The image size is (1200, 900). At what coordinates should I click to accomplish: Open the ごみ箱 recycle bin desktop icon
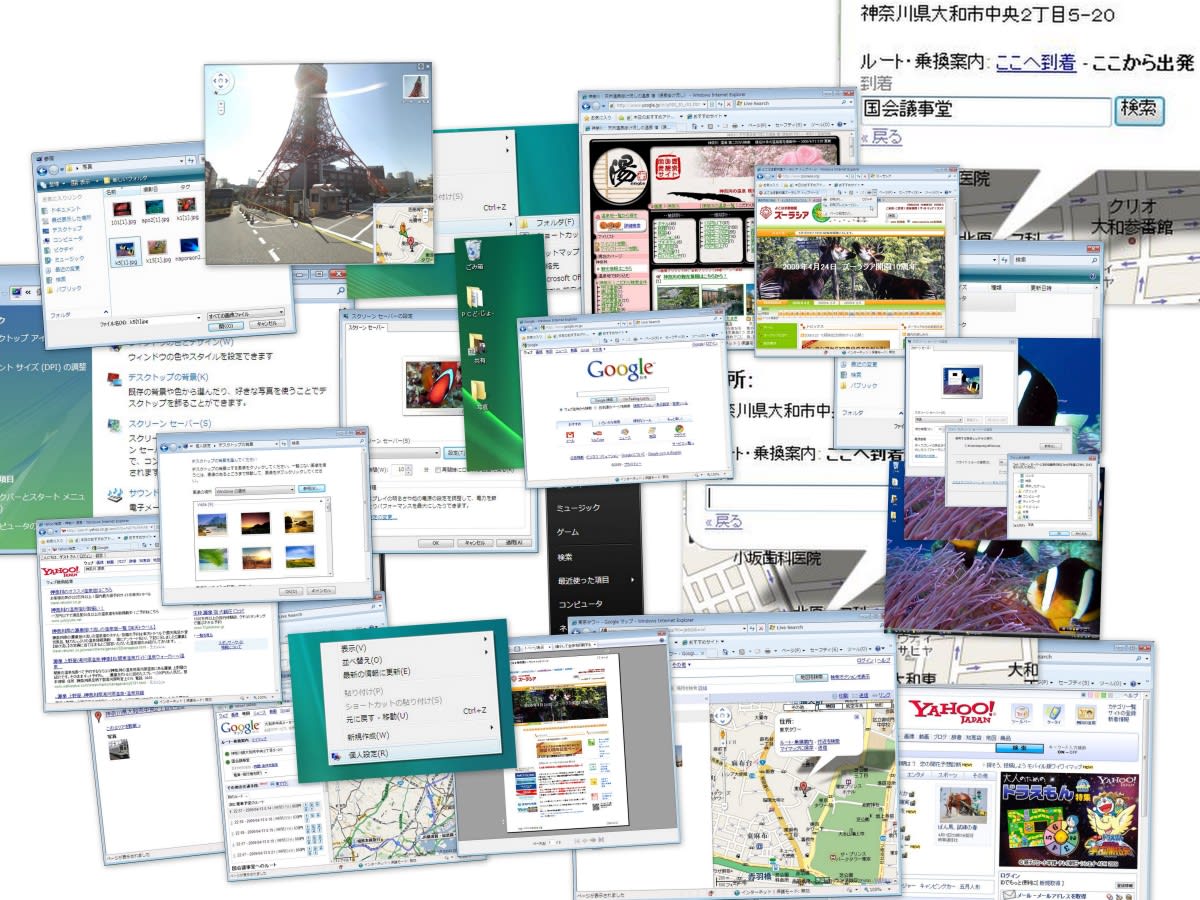[475, 252]
